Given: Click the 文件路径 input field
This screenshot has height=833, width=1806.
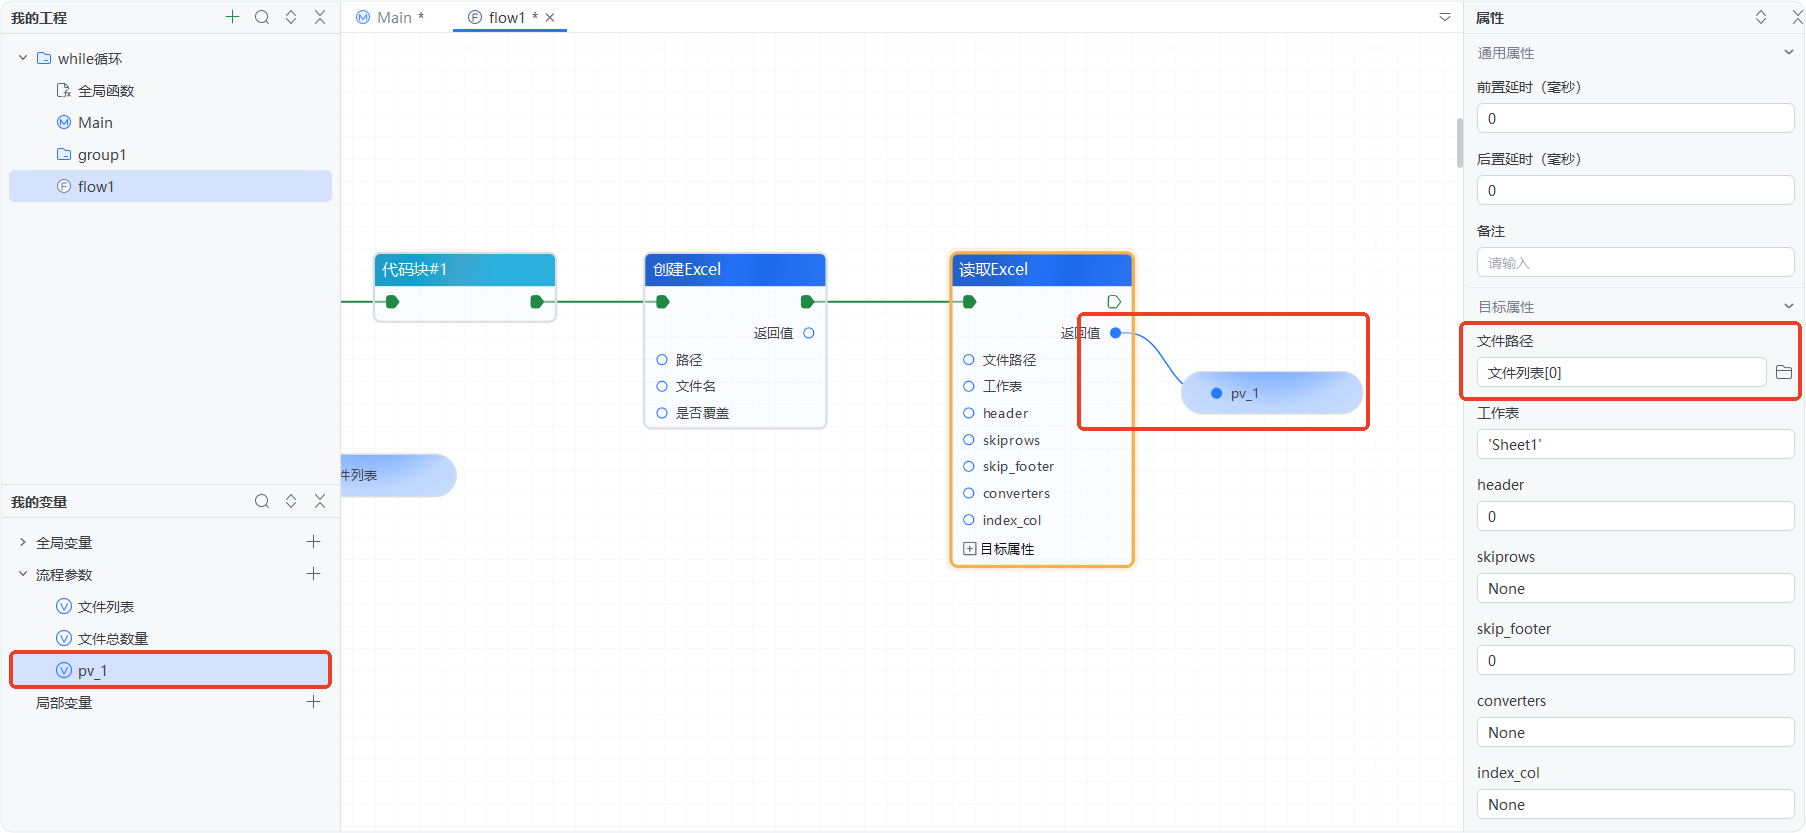Looking at the screenshot, I should tap(1621, 372).
